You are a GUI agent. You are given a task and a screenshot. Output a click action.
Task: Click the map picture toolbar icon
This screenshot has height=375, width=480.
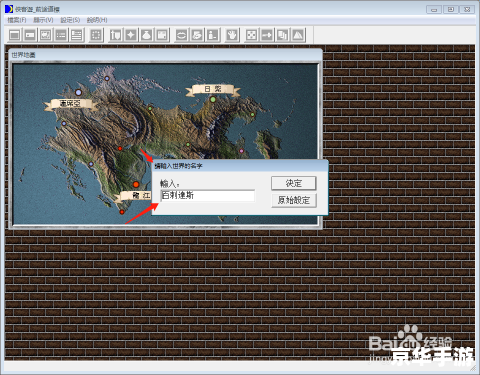(46, 35)
